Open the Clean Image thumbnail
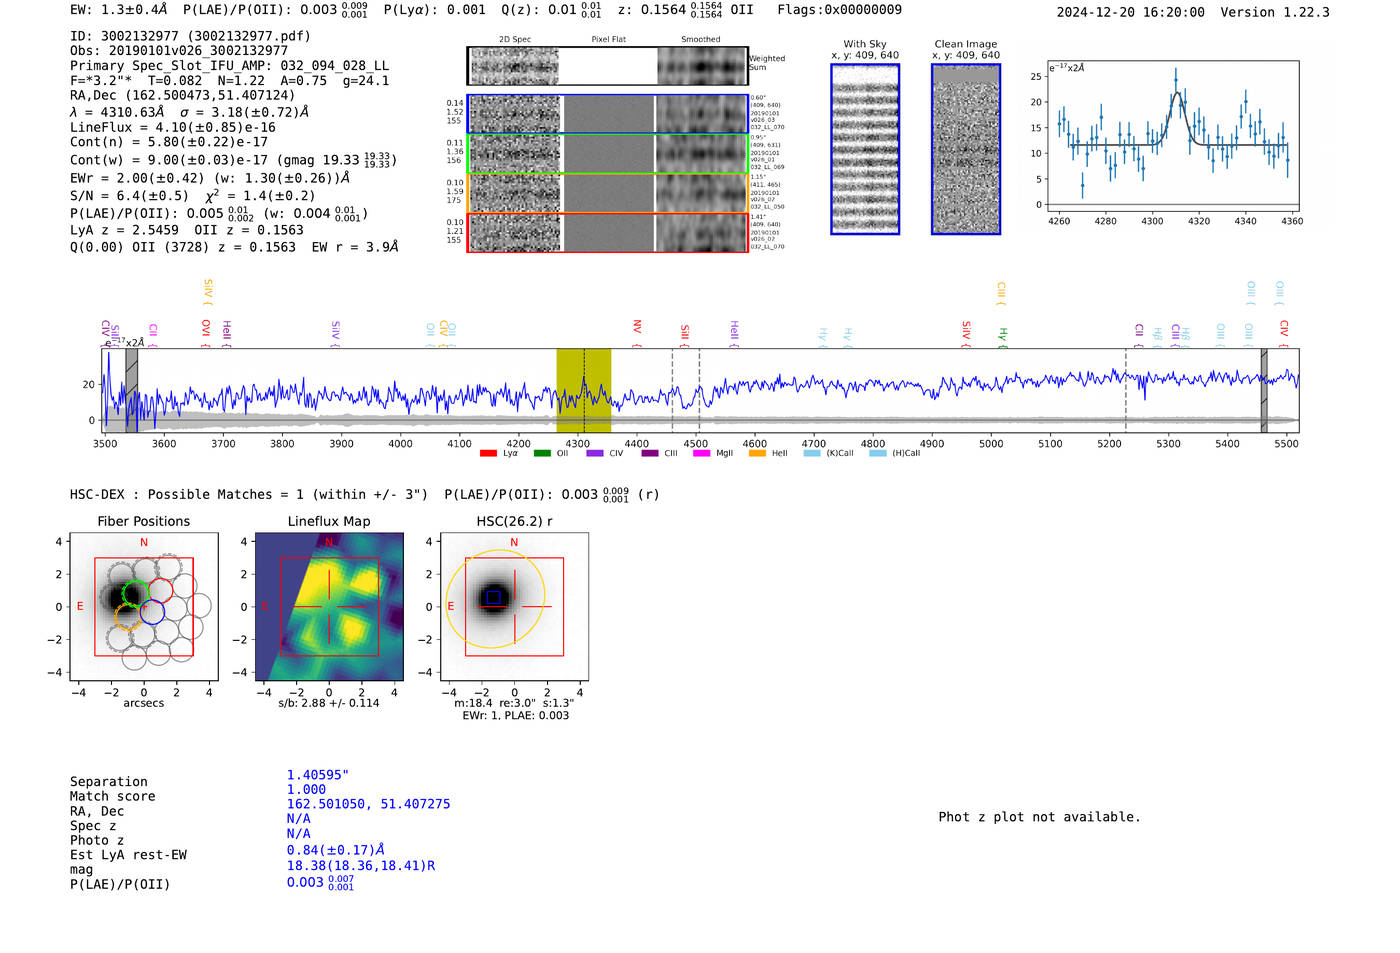The height and width of the screenshot is (953, 1400). [x=965, y=149]
